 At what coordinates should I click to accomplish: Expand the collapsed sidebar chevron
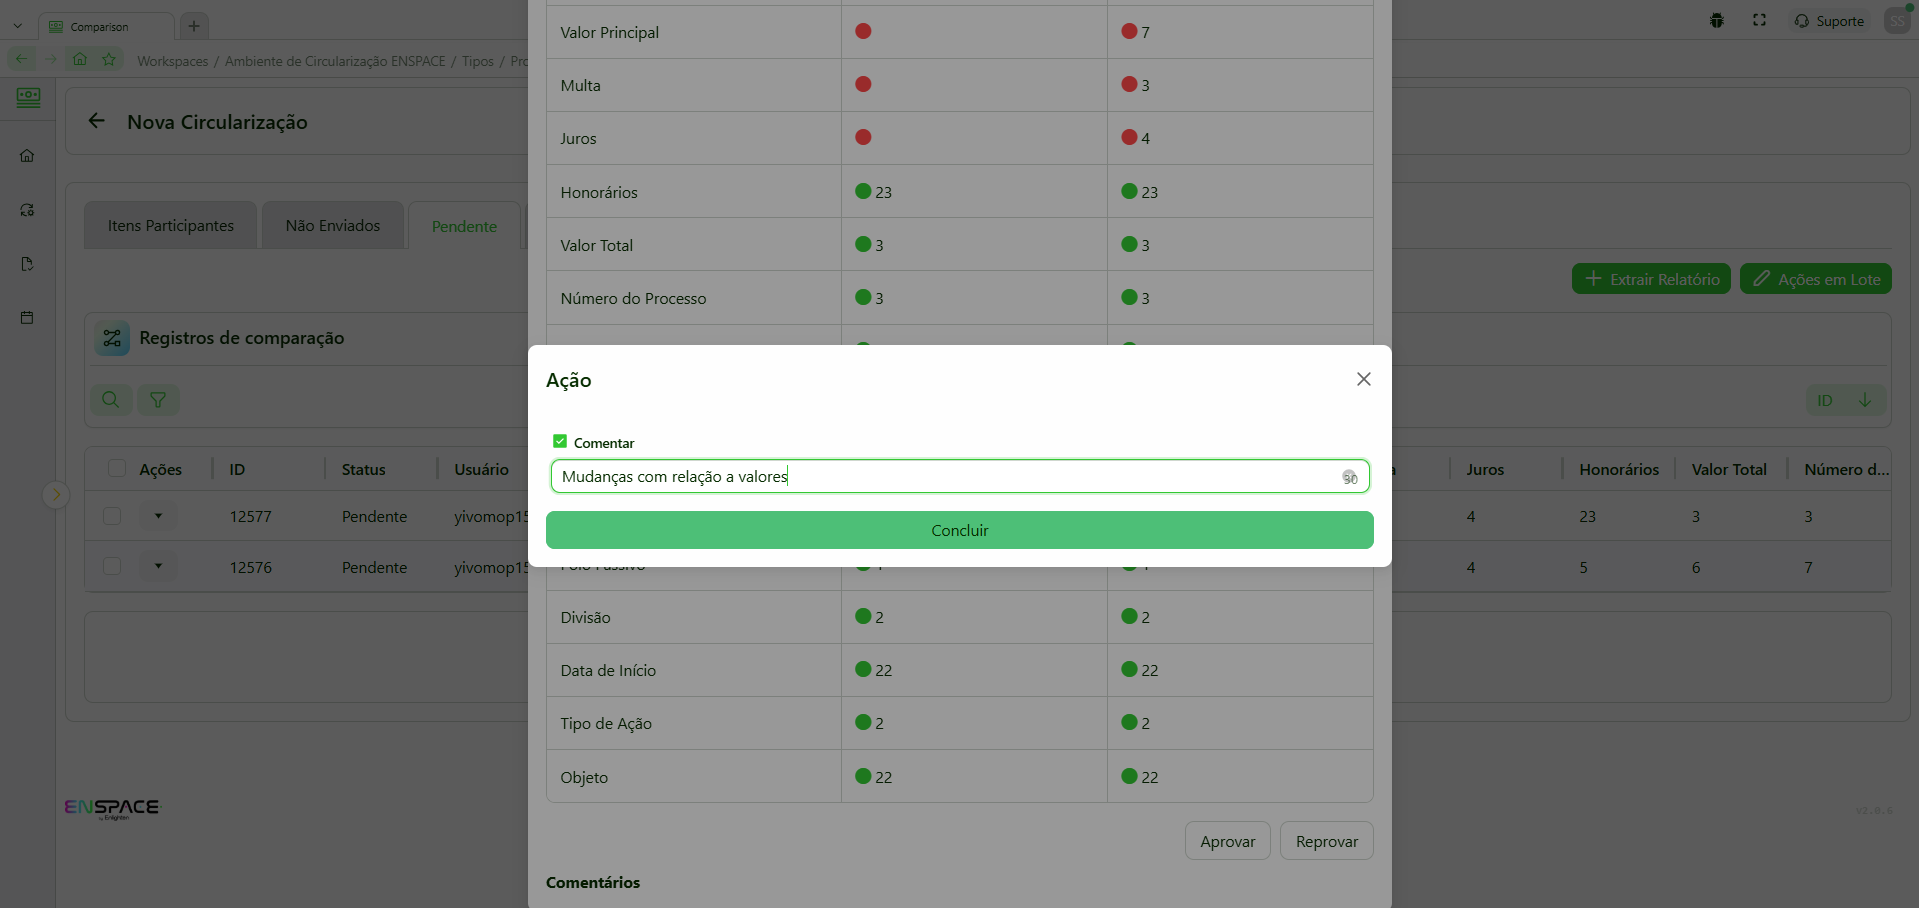click(x=56, y=494)
